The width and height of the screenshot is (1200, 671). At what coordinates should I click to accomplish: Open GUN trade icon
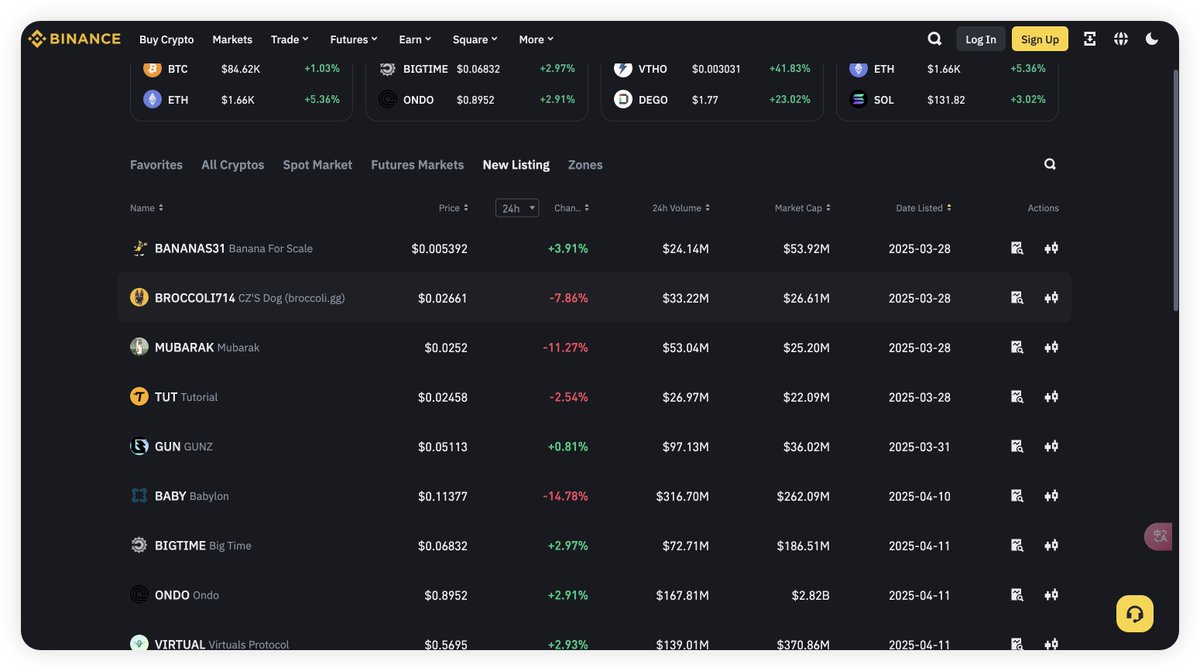click(1051, 446)
